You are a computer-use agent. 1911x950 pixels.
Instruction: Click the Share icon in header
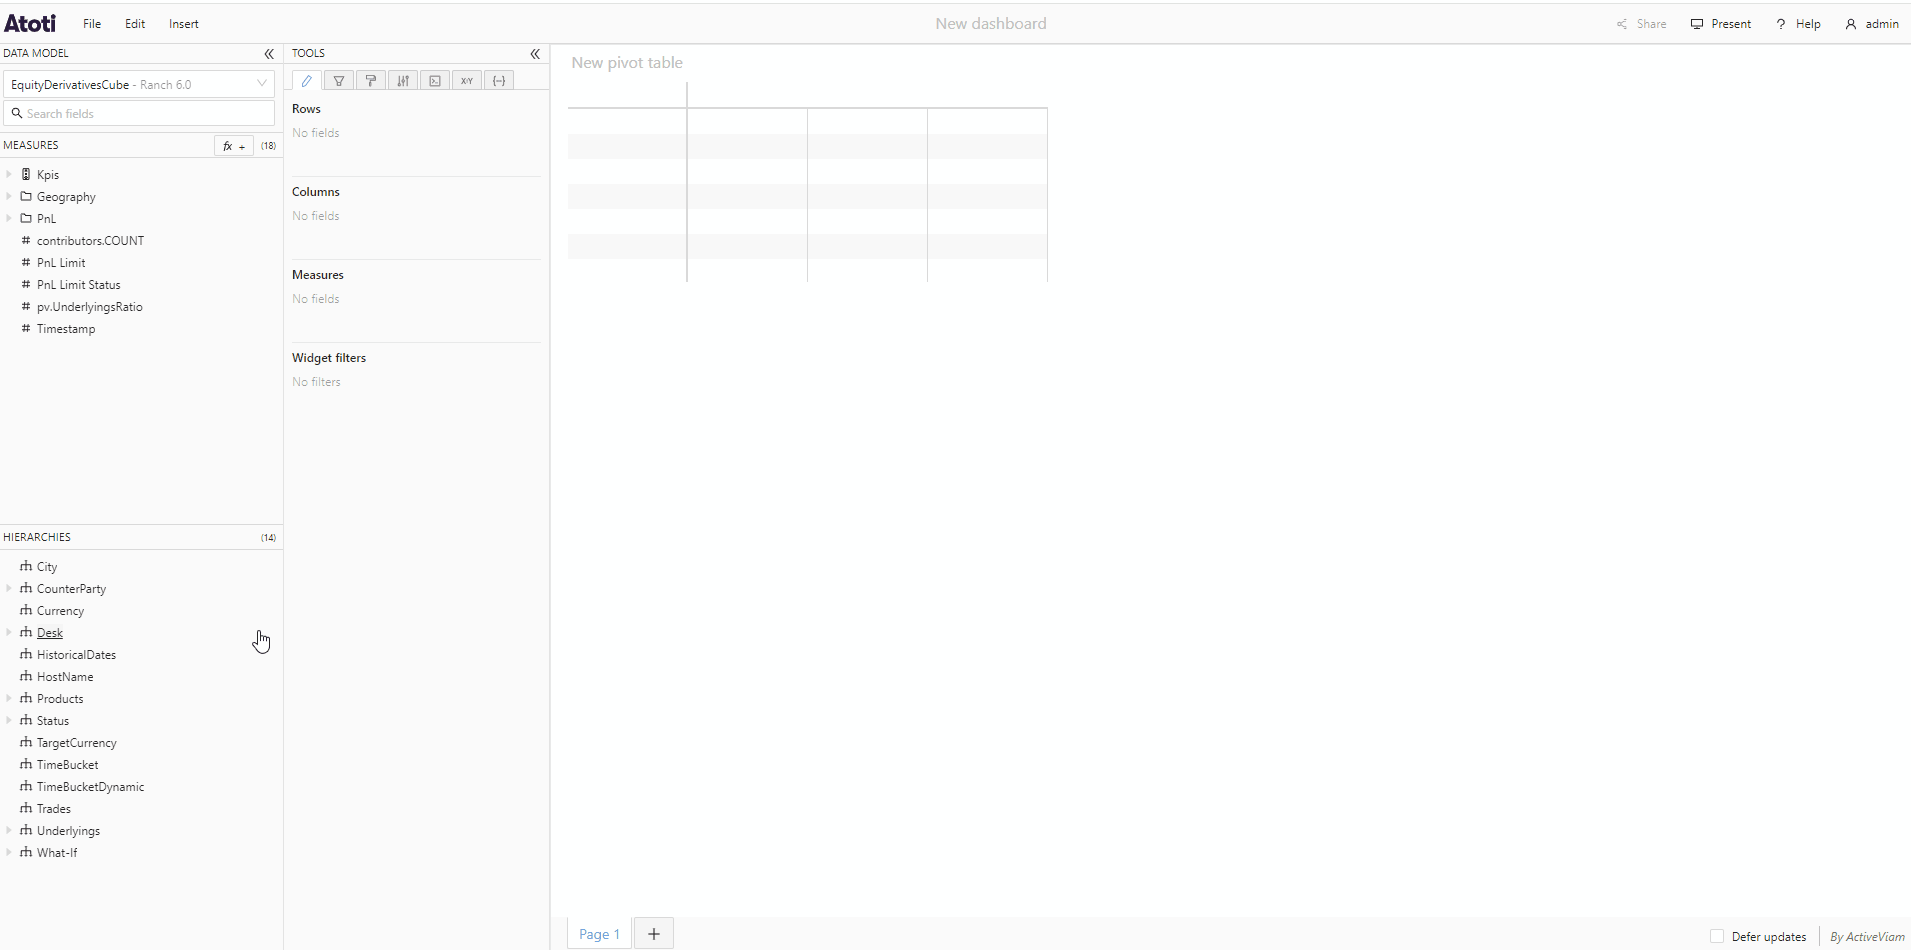pyautogui.click(x=1622, y=24)
